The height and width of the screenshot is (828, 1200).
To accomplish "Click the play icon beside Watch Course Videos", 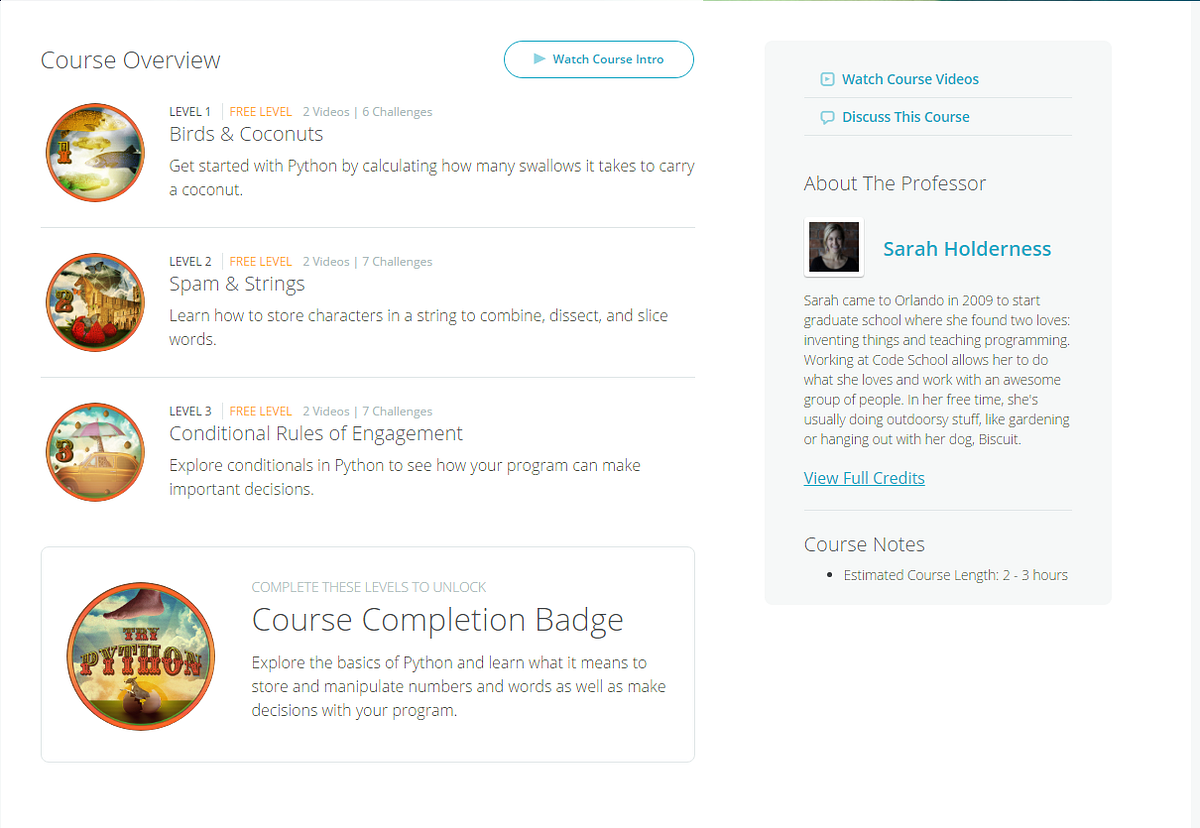I will [827, 78].
